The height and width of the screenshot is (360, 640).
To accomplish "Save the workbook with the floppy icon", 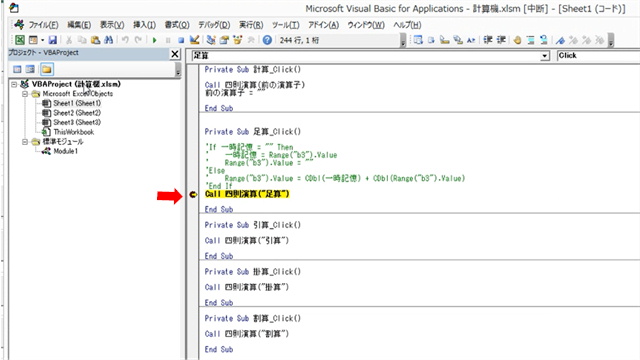I will pos(53,40).
